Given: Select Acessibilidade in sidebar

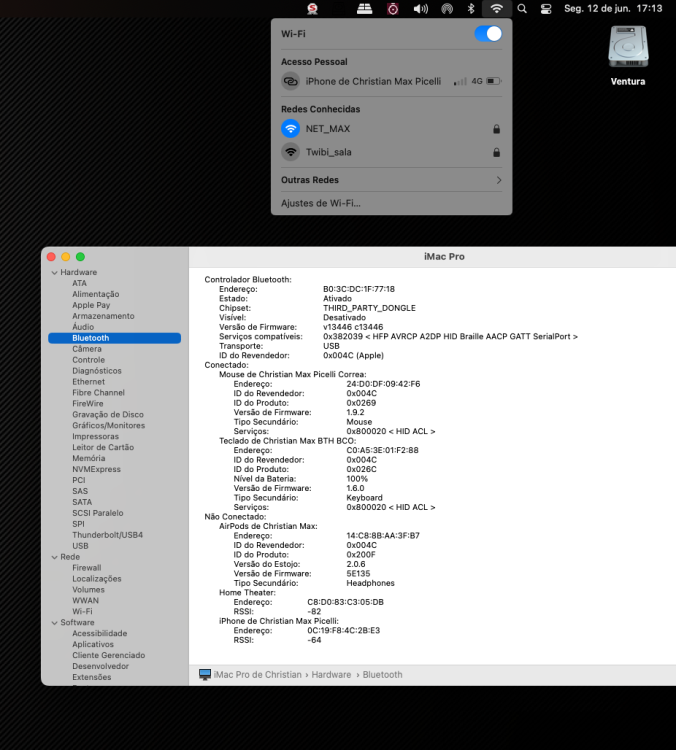Looking at the screenshot, I should pyautogui.click(x=100, y=633).
